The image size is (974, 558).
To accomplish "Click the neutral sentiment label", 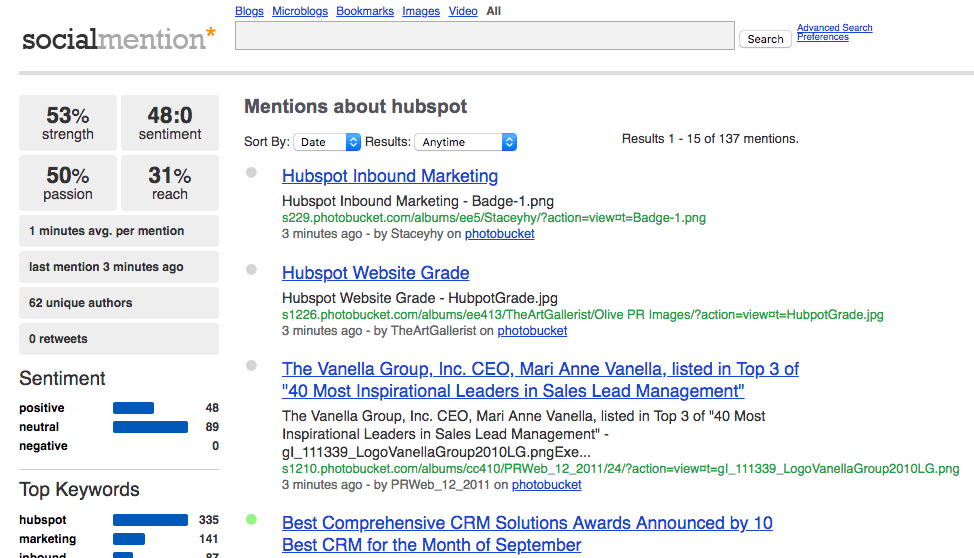I will click(39, 427).
